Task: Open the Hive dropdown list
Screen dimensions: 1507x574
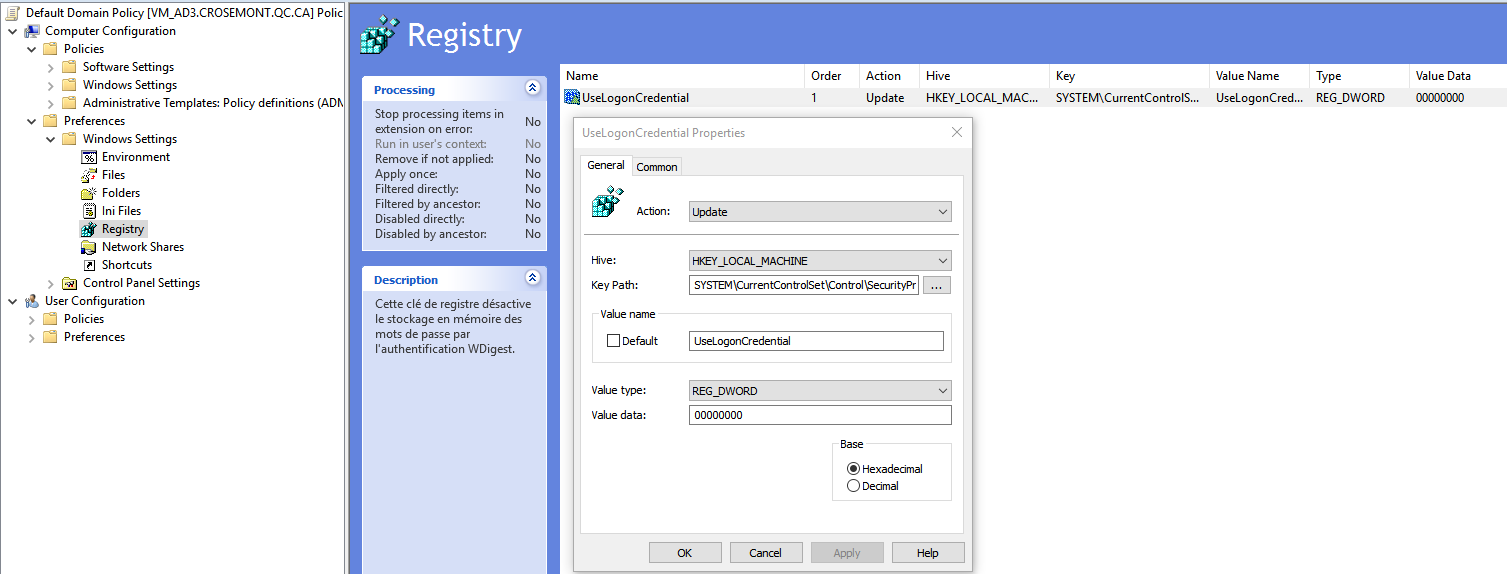Action: coord(820,261)
